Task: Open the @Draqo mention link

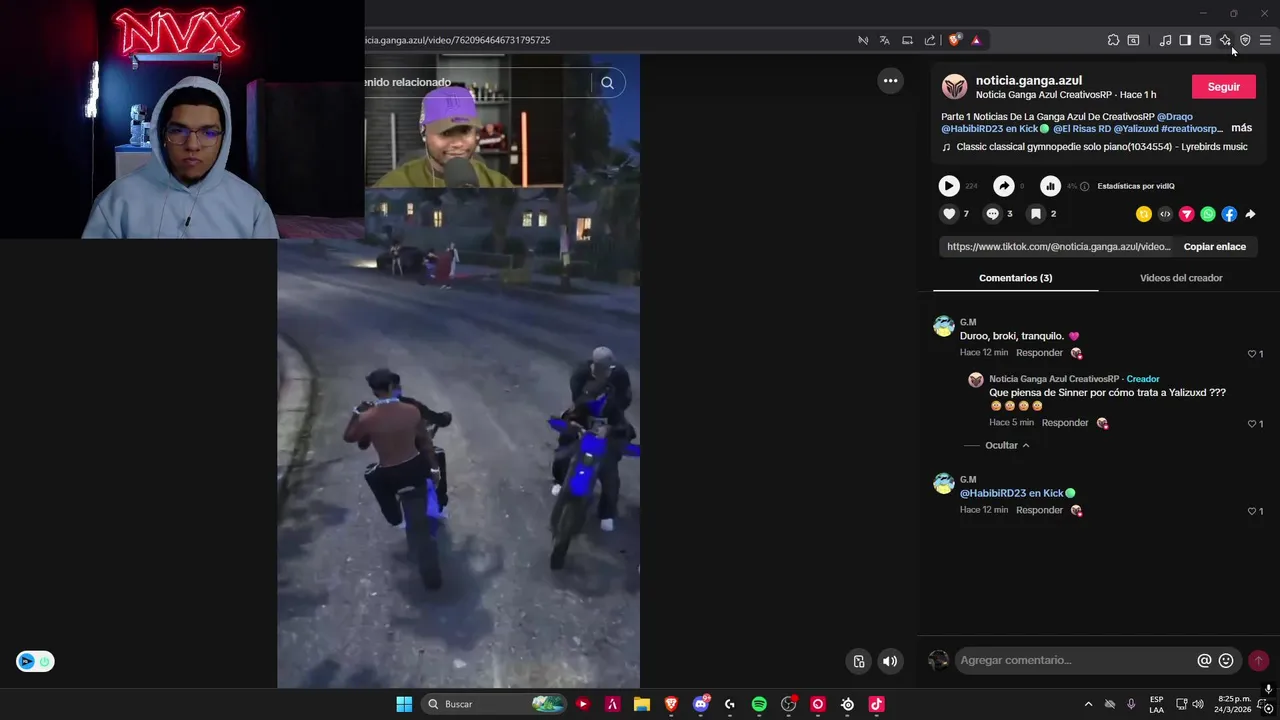Action: click(1175, 116)
